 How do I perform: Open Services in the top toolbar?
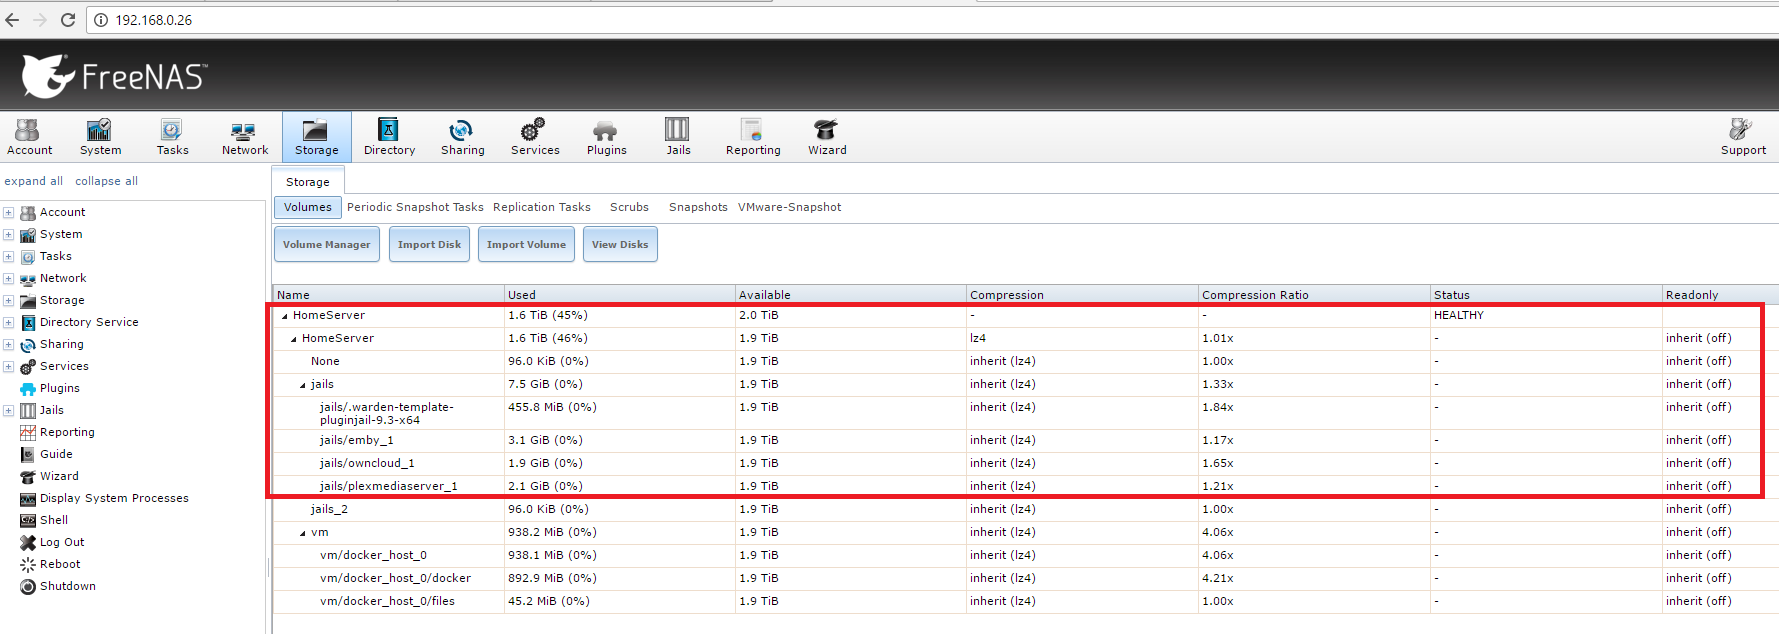(x=535, y=137)
